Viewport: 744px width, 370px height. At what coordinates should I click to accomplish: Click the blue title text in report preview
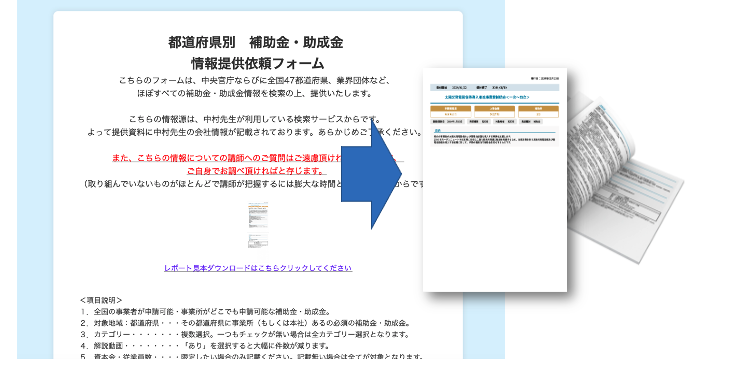pyautogui.click(x=487, y=97)
